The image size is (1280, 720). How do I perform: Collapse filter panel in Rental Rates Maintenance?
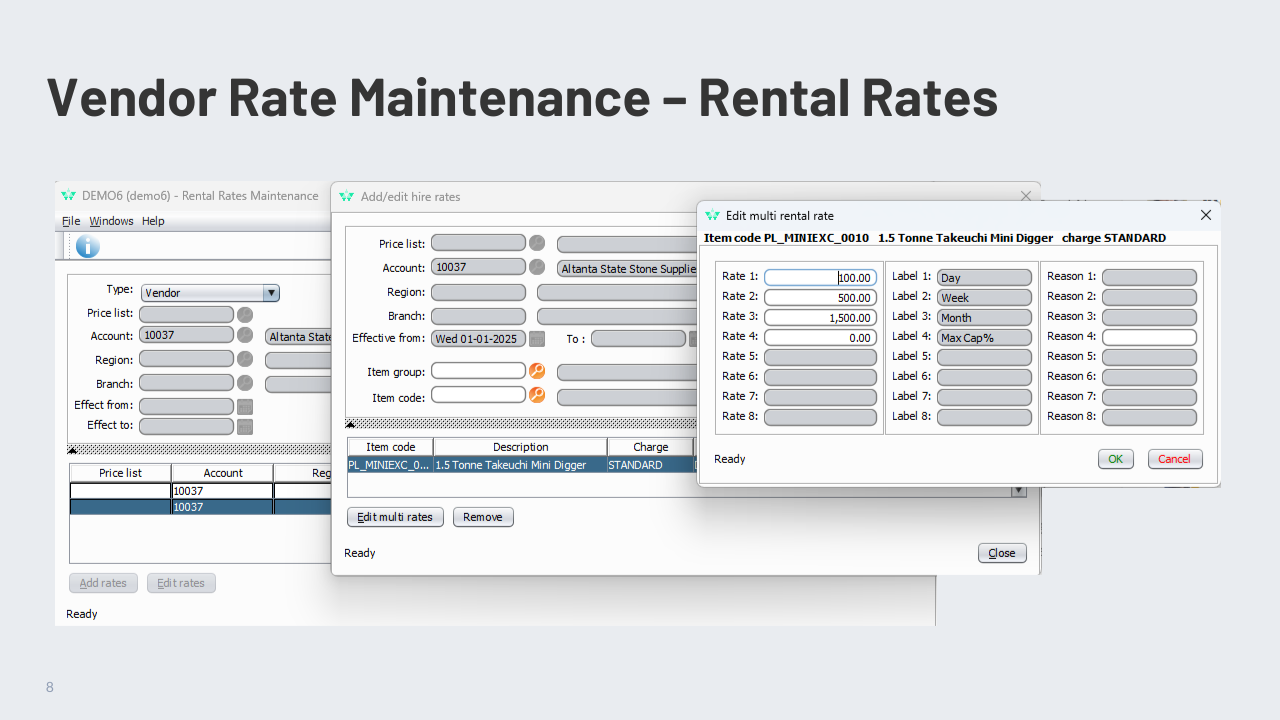coord(72,449)
